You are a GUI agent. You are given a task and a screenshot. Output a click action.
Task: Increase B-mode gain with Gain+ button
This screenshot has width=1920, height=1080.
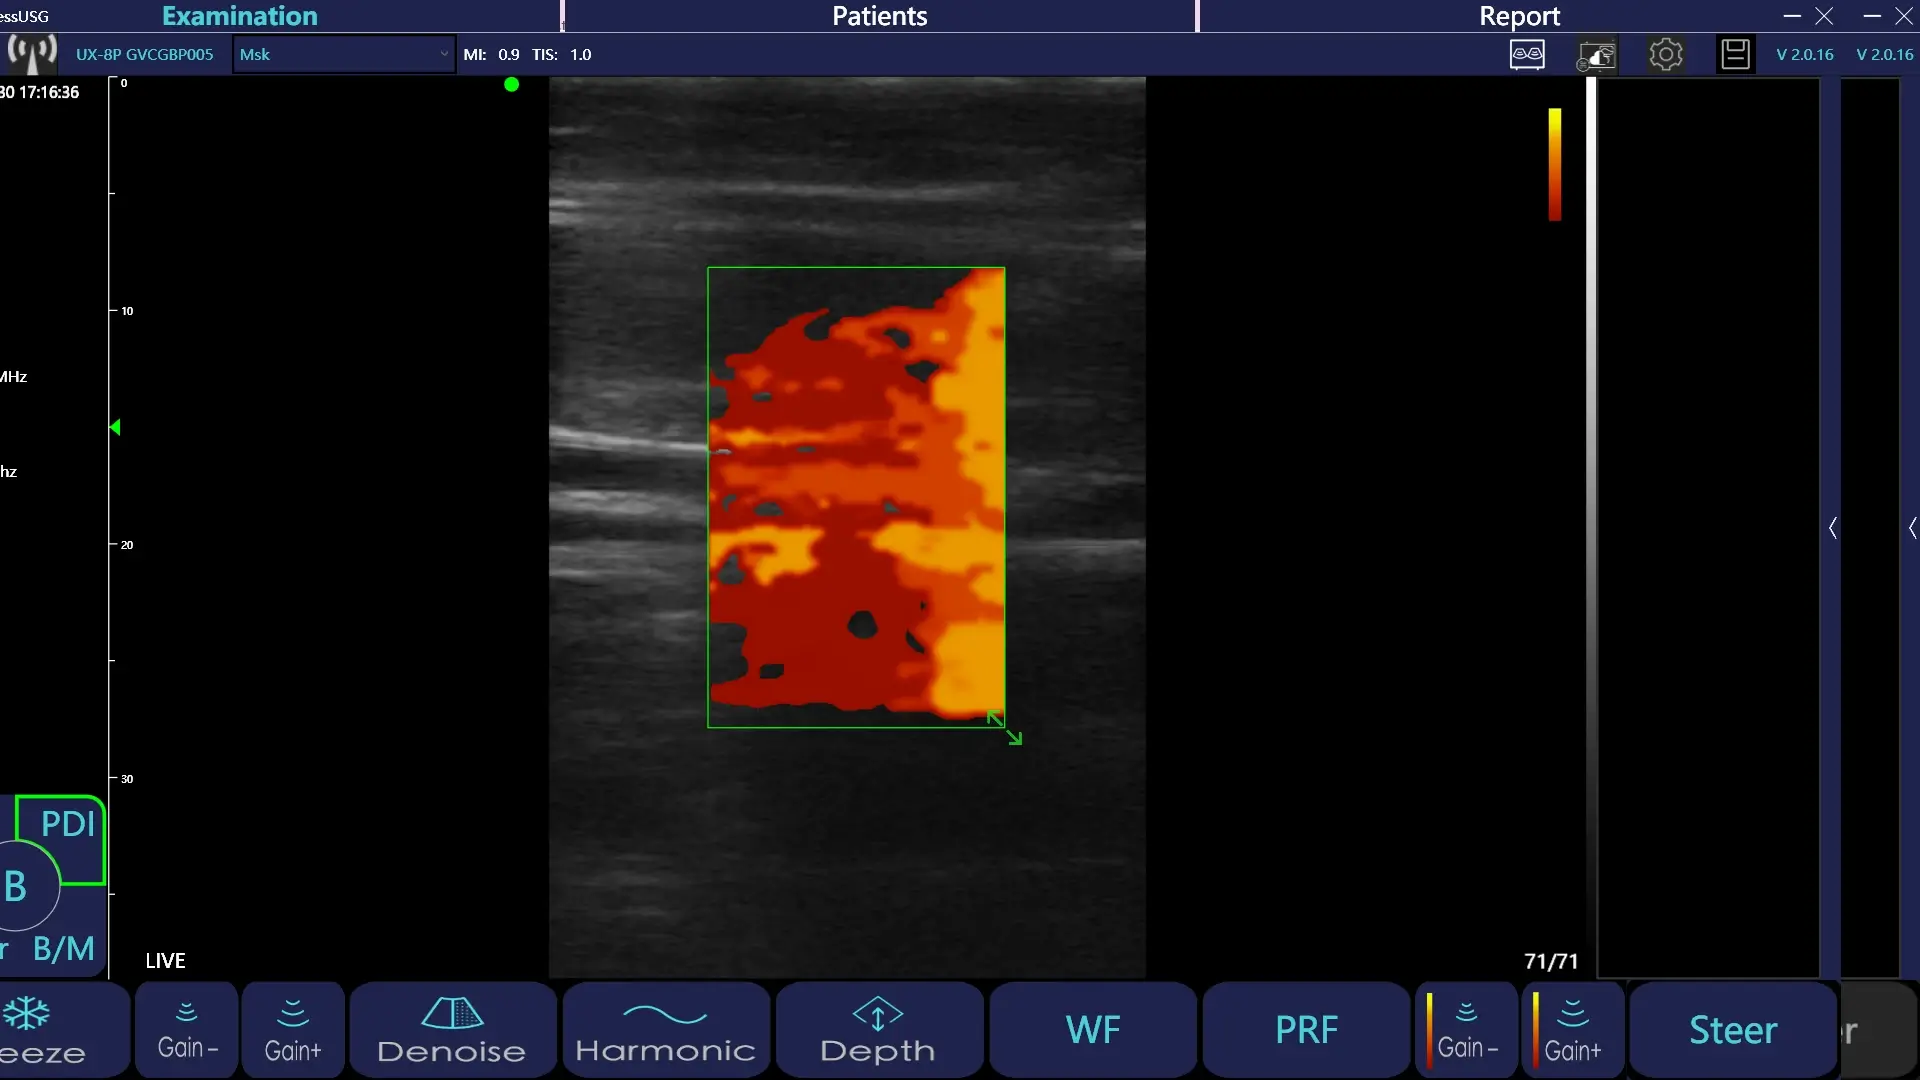293,1030
